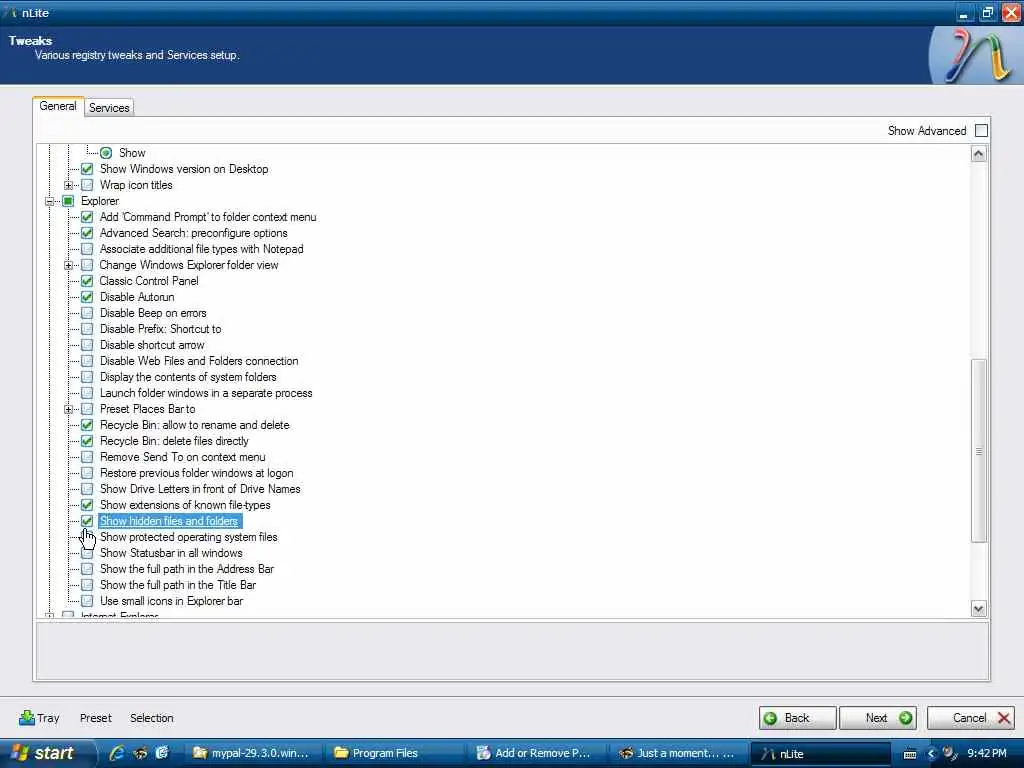Check Associate additional file types with Notepad

(87, 249)
